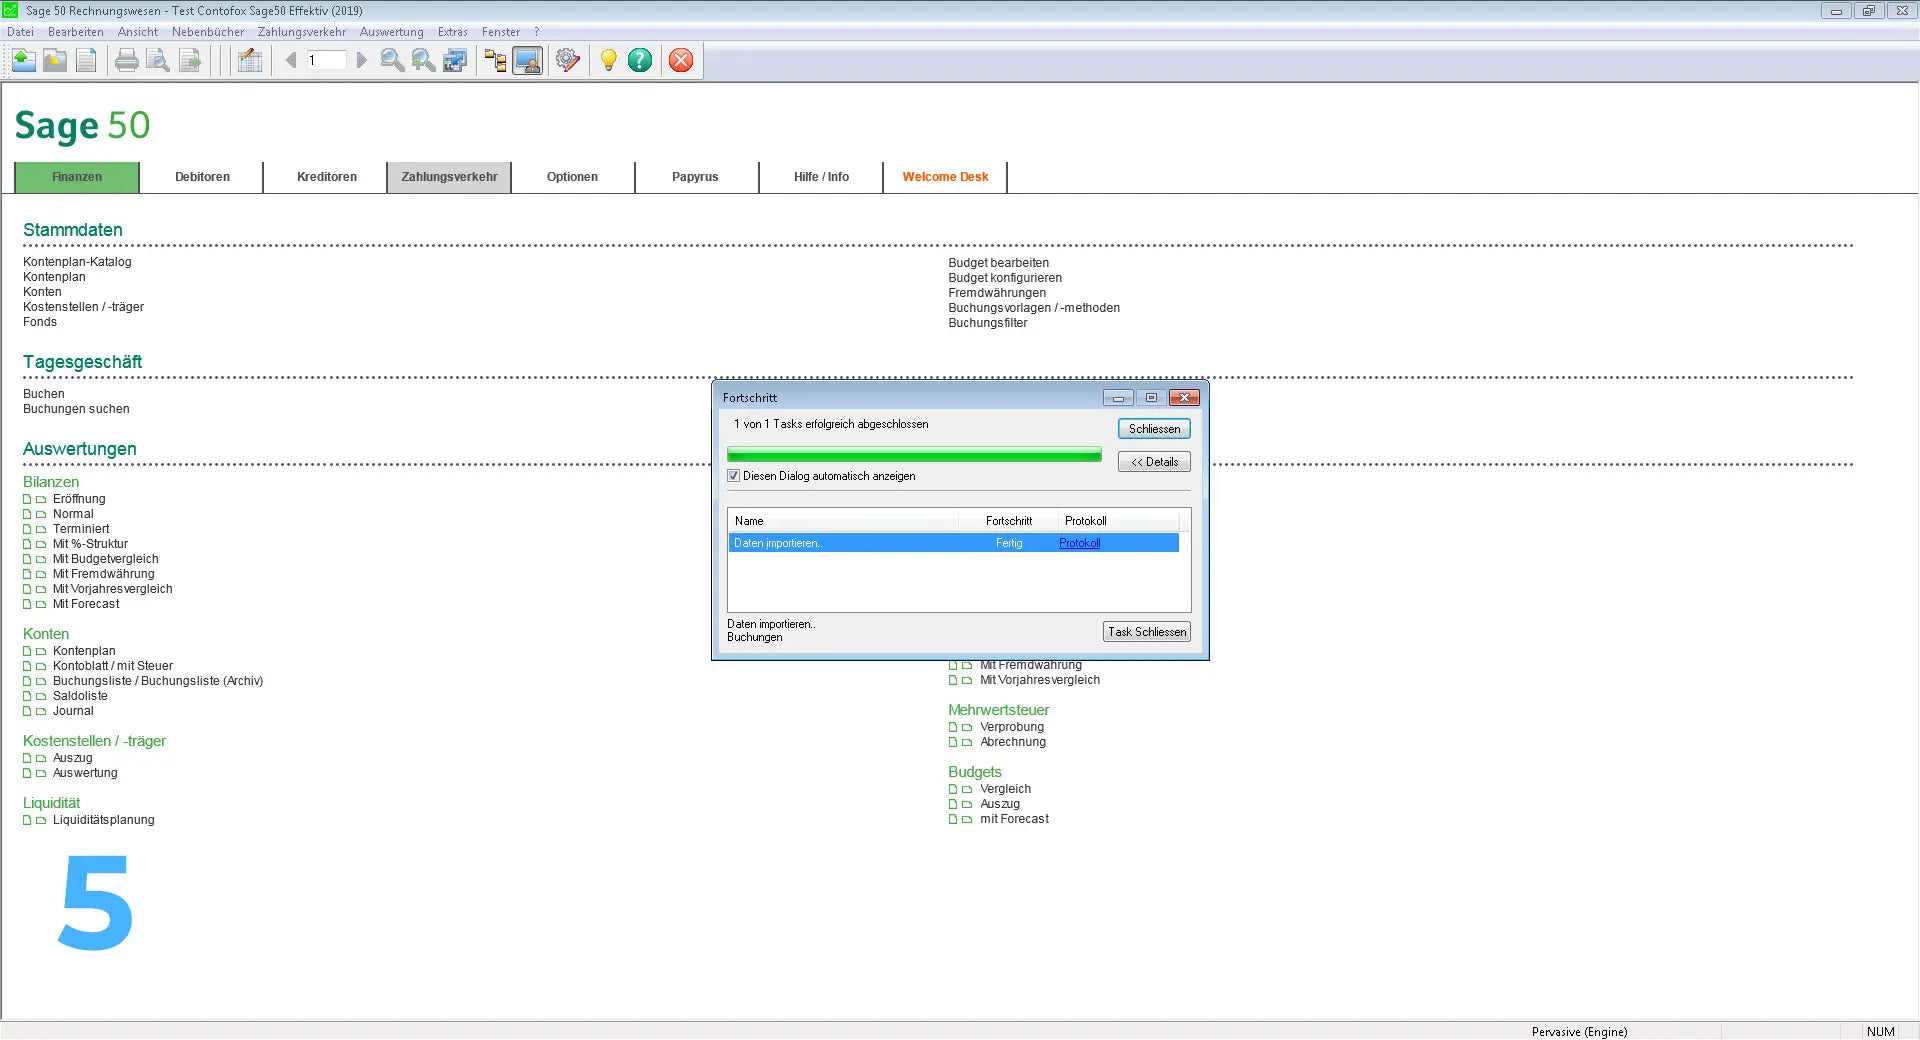Collapse details with '<< Details' button
Screen dimensions: 1920x1040
pyautogui.click(x=1153, y=462)
